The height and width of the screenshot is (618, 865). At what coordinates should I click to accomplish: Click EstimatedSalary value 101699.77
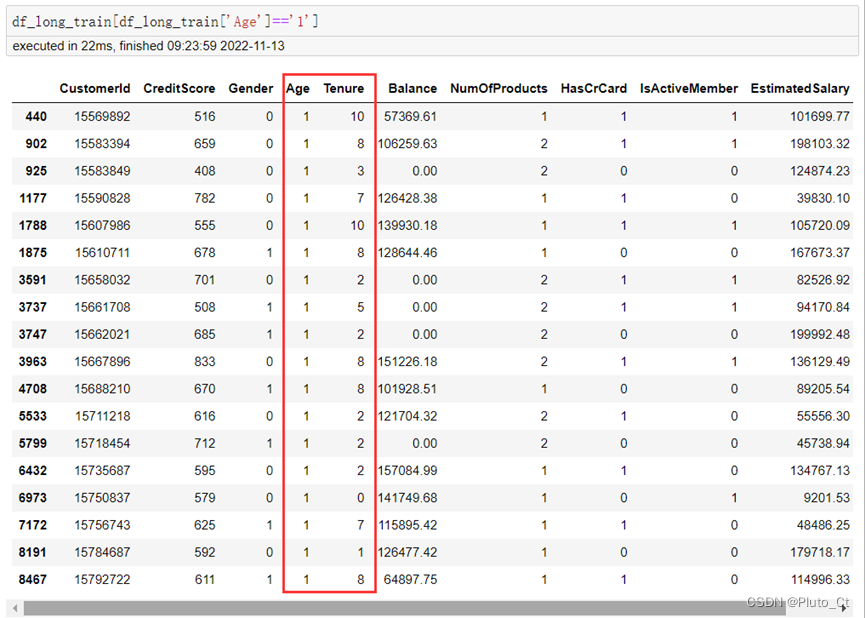click(820, 116)
